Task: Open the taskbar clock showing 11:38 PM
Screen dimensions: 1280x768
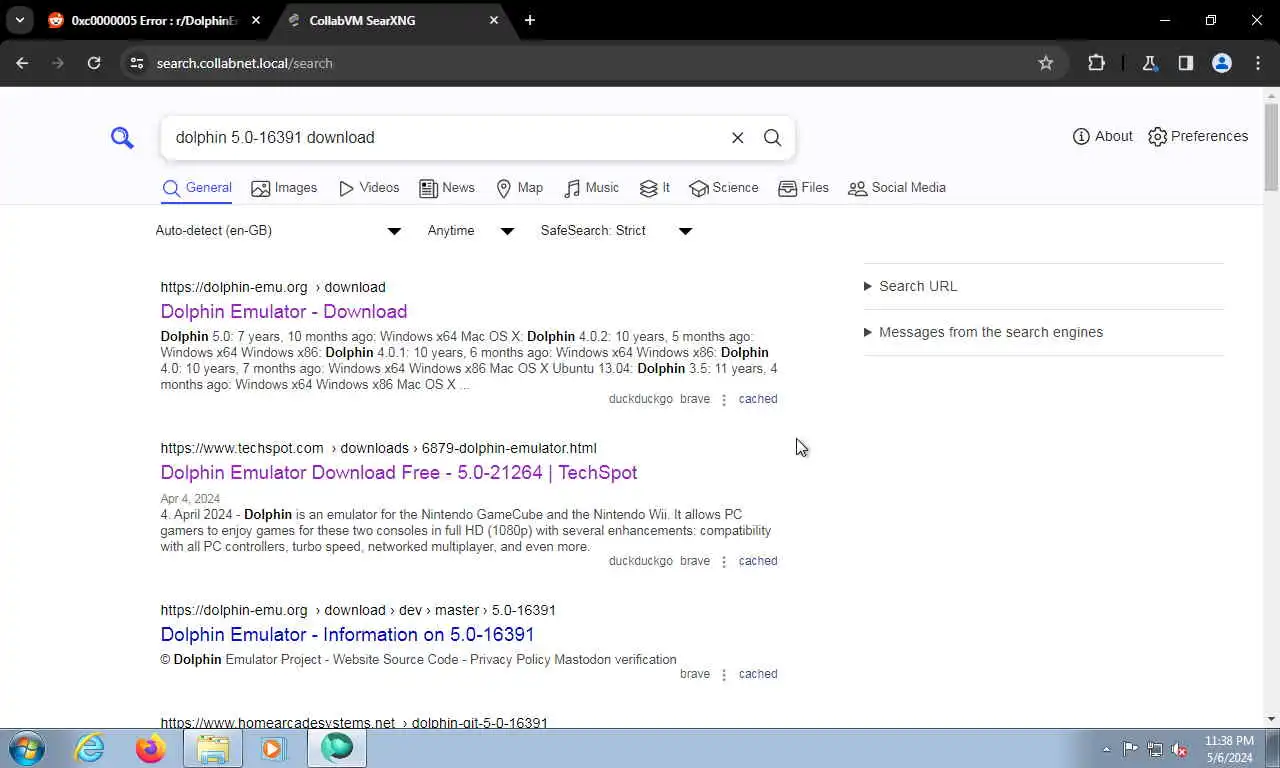Action: point(1229,749)
